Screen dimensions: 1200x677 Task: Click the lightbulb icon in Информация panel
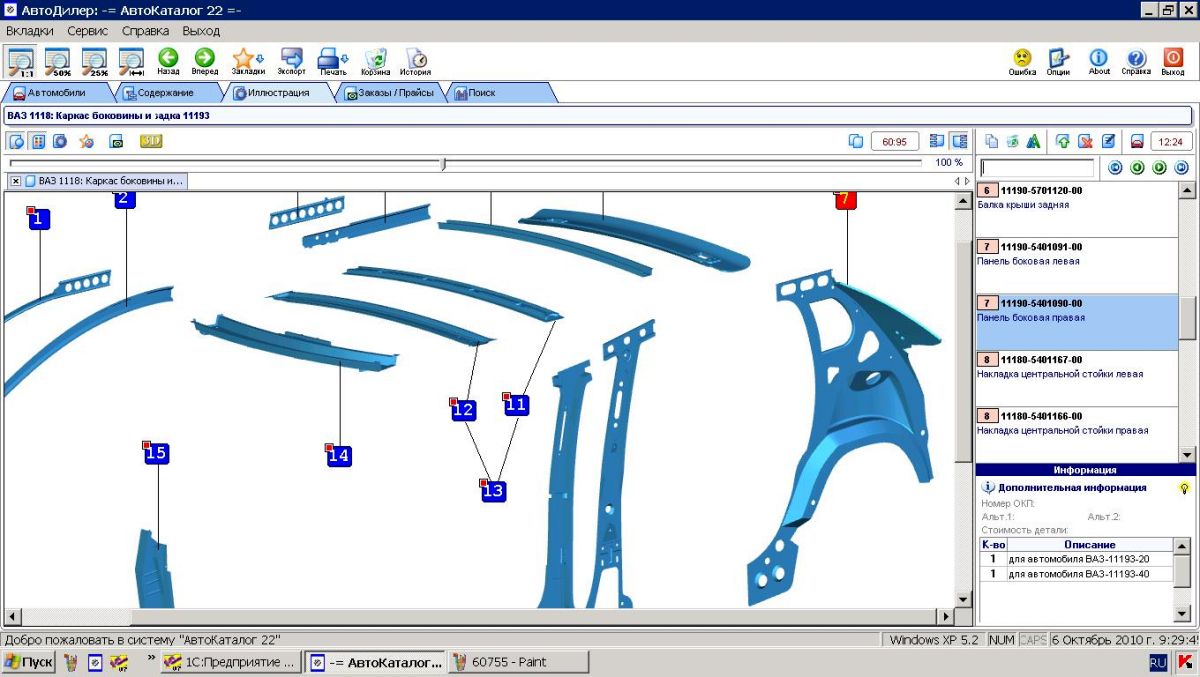[x=1184, y=488]
